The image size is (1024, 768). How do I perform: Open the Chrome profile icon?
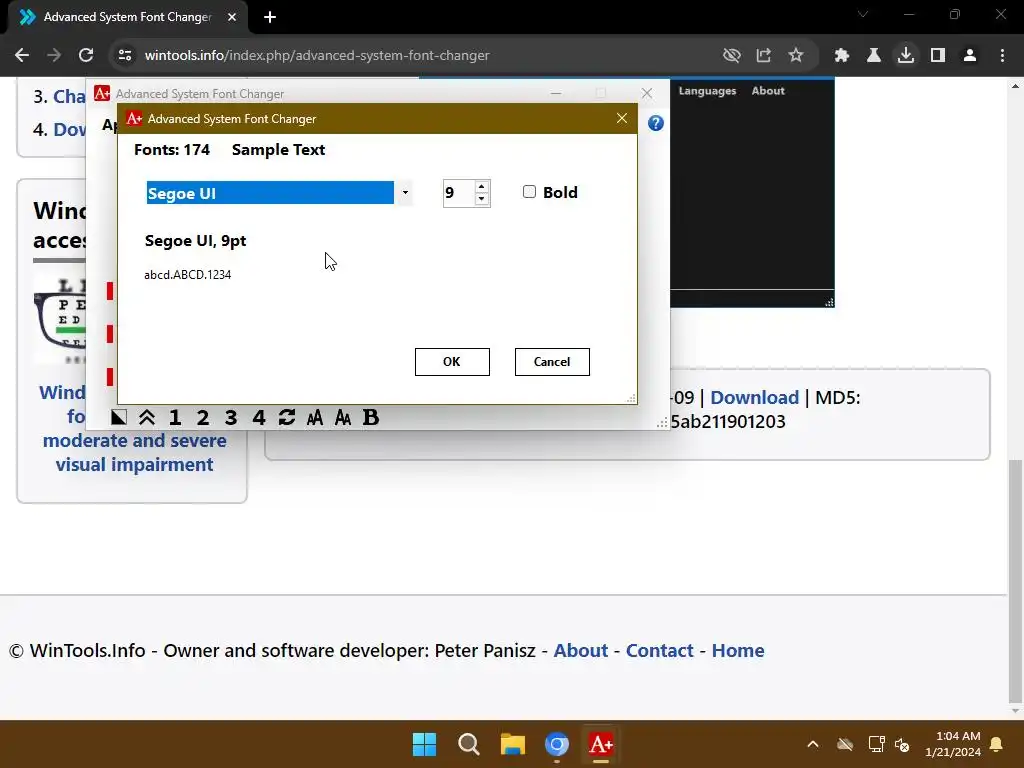pos(970,55)
